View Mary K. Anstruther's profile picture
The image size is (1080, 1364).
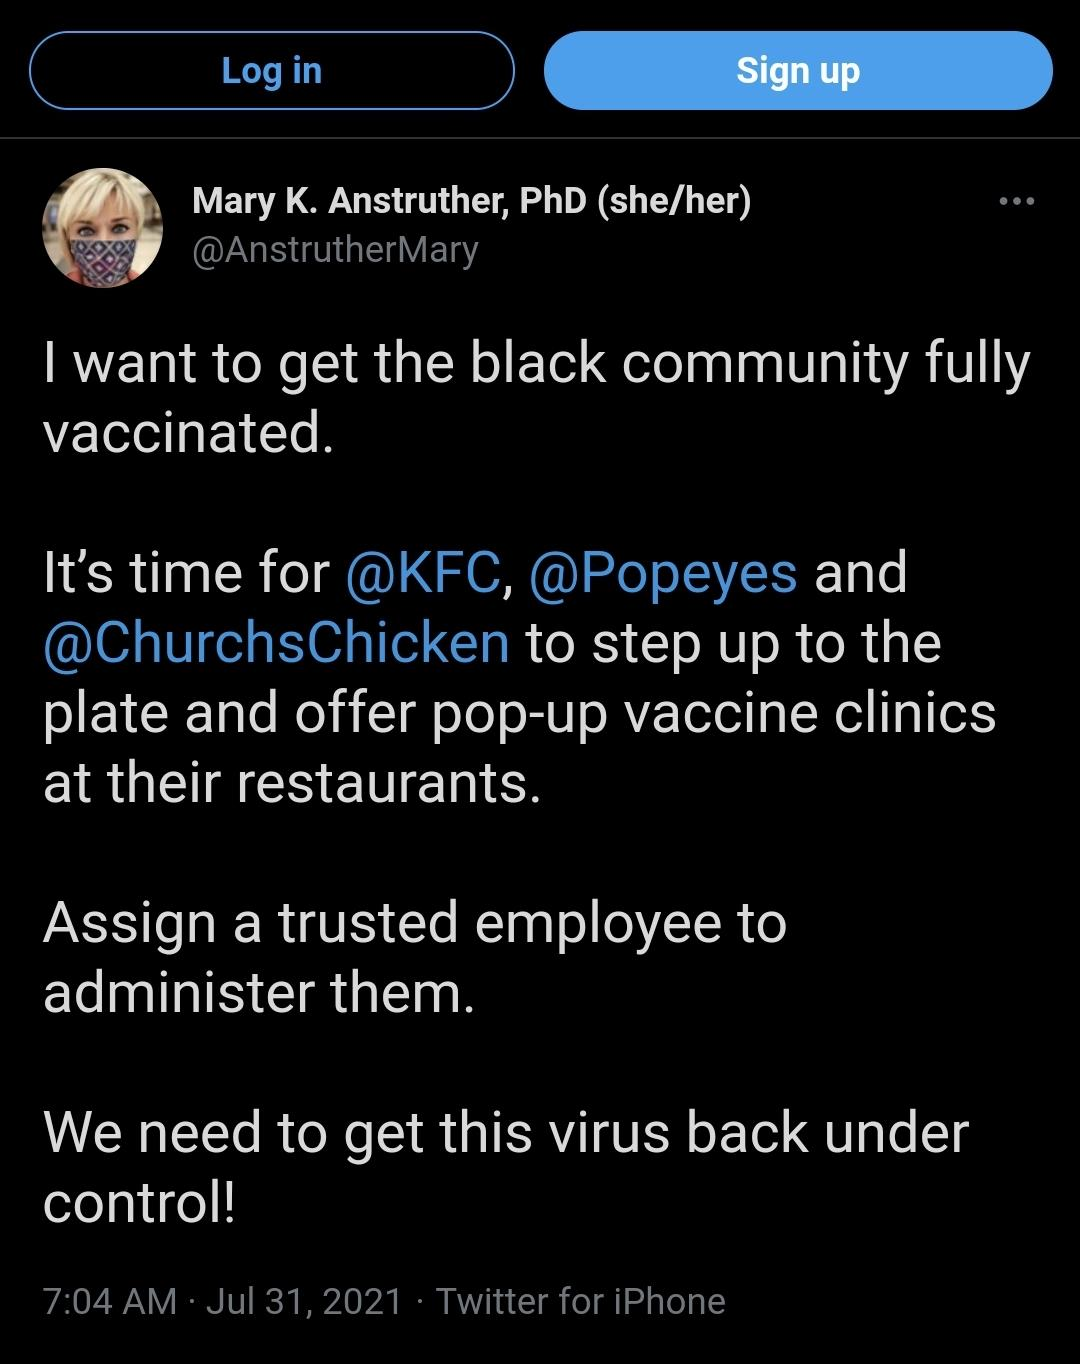(x=102, y=228)
